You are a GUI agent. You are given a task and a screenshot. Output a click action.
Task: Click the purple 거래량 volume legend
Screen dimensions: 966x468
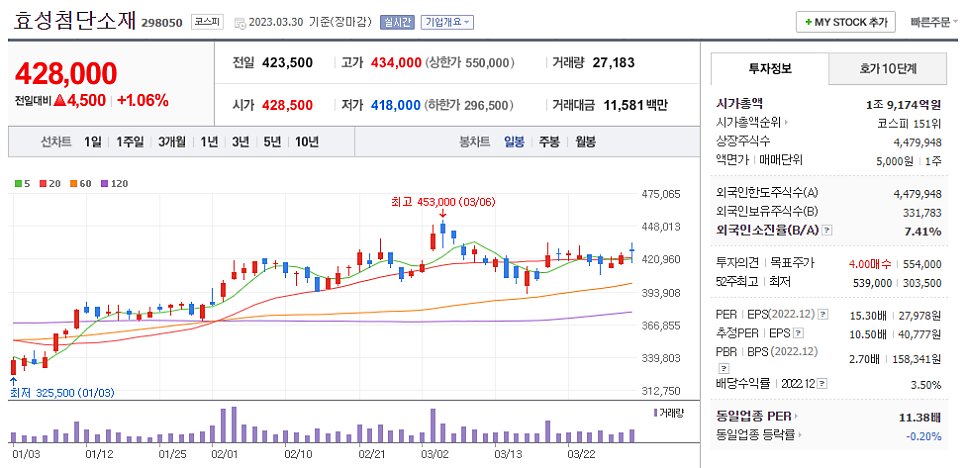tap(668, 412)
